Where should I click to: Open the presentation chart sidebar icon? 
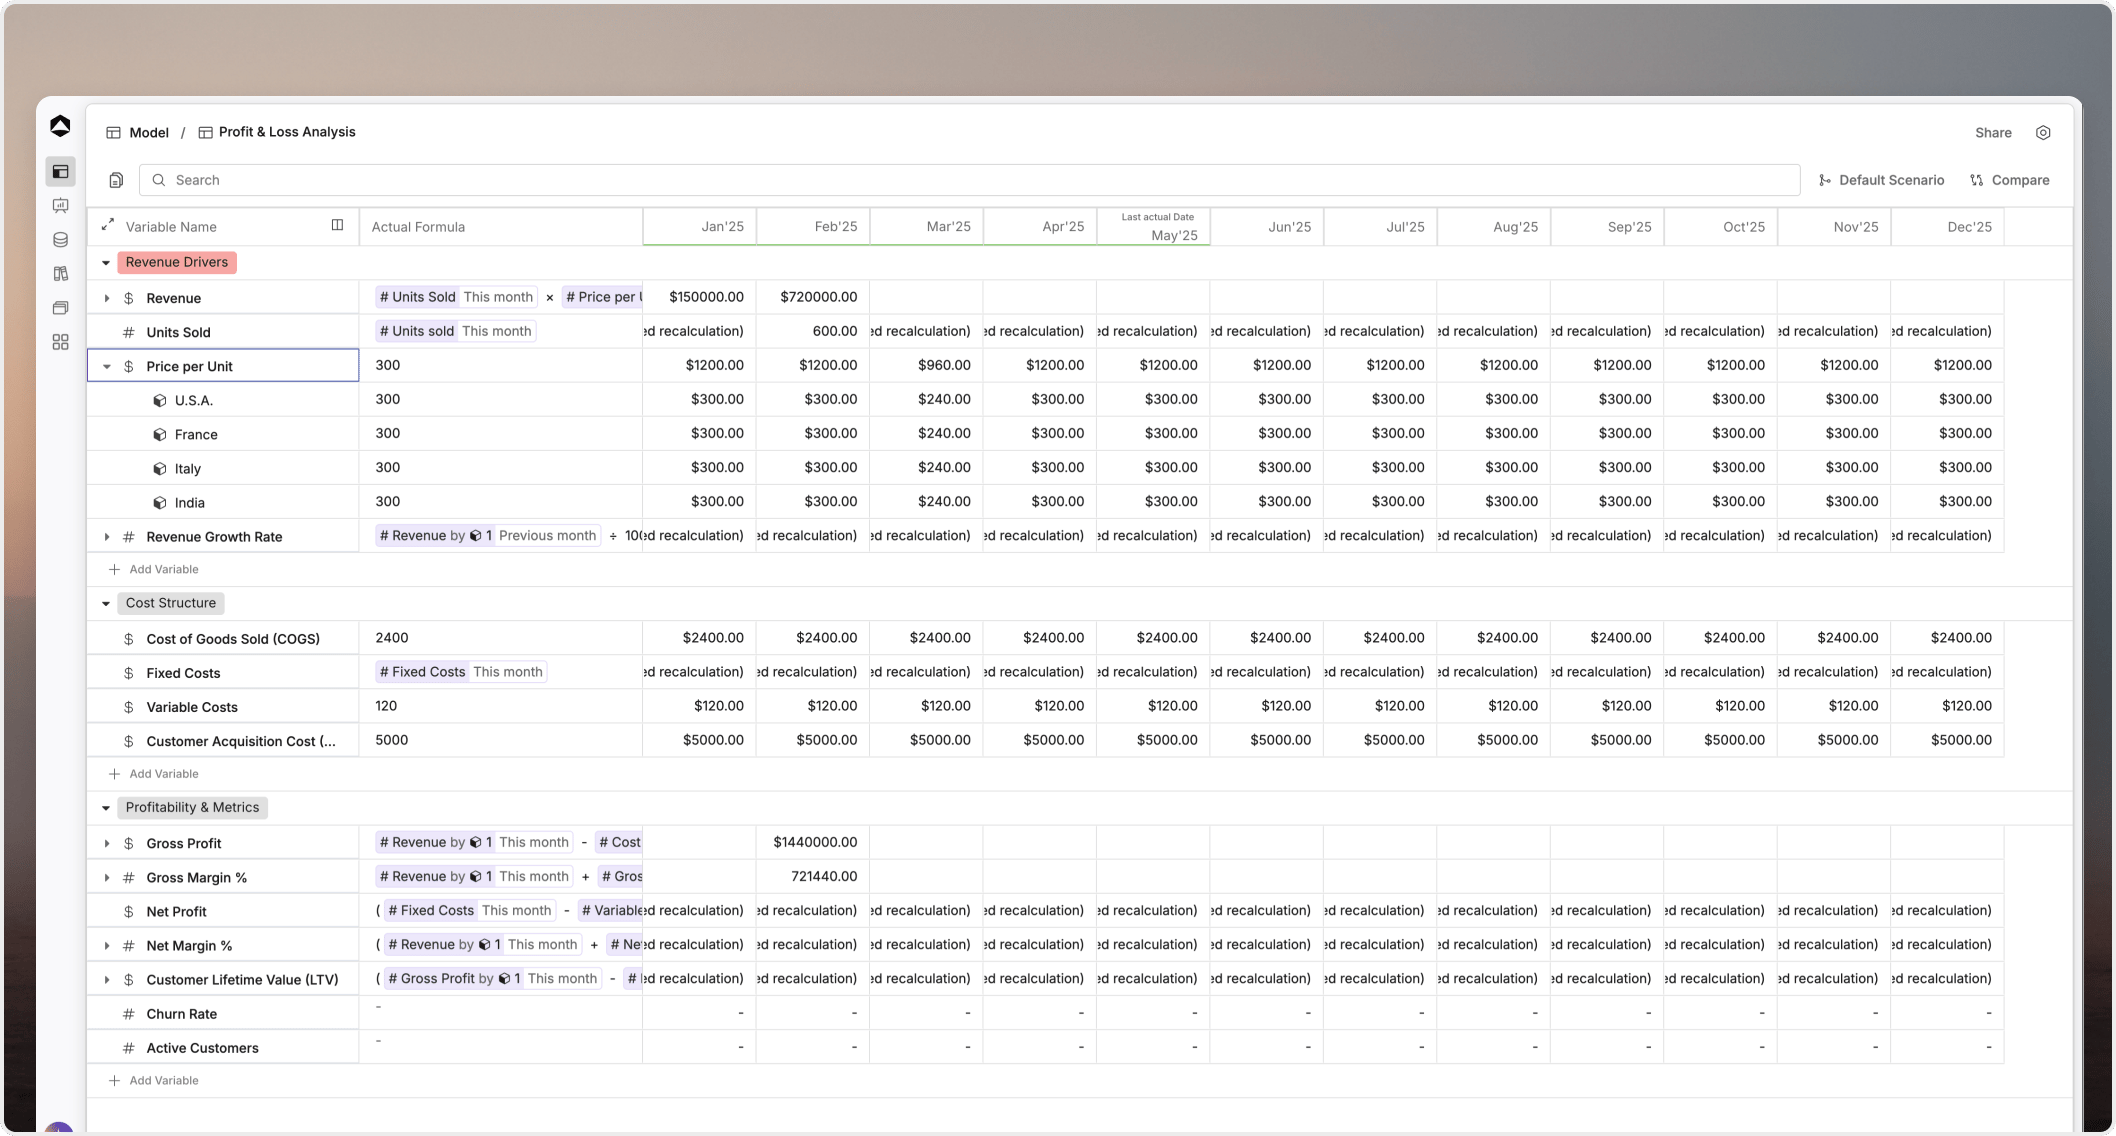pos(61,206)
